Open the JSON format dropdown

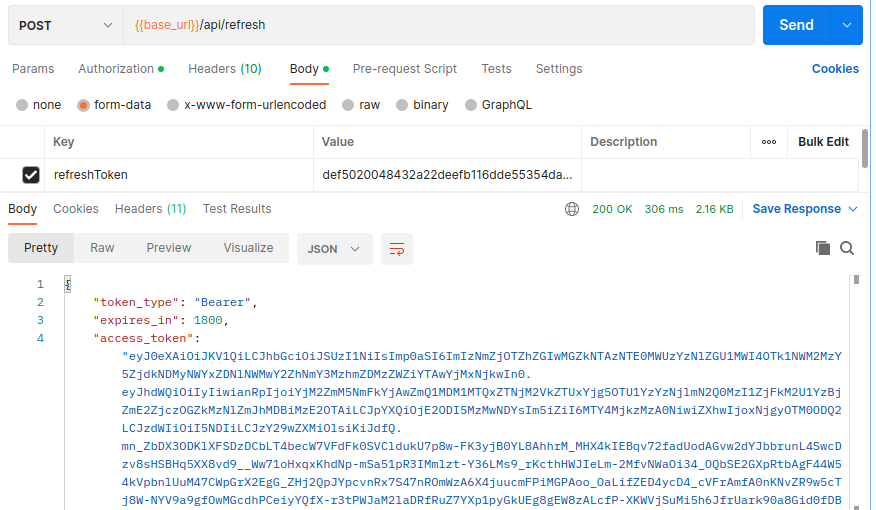[334, 249]
